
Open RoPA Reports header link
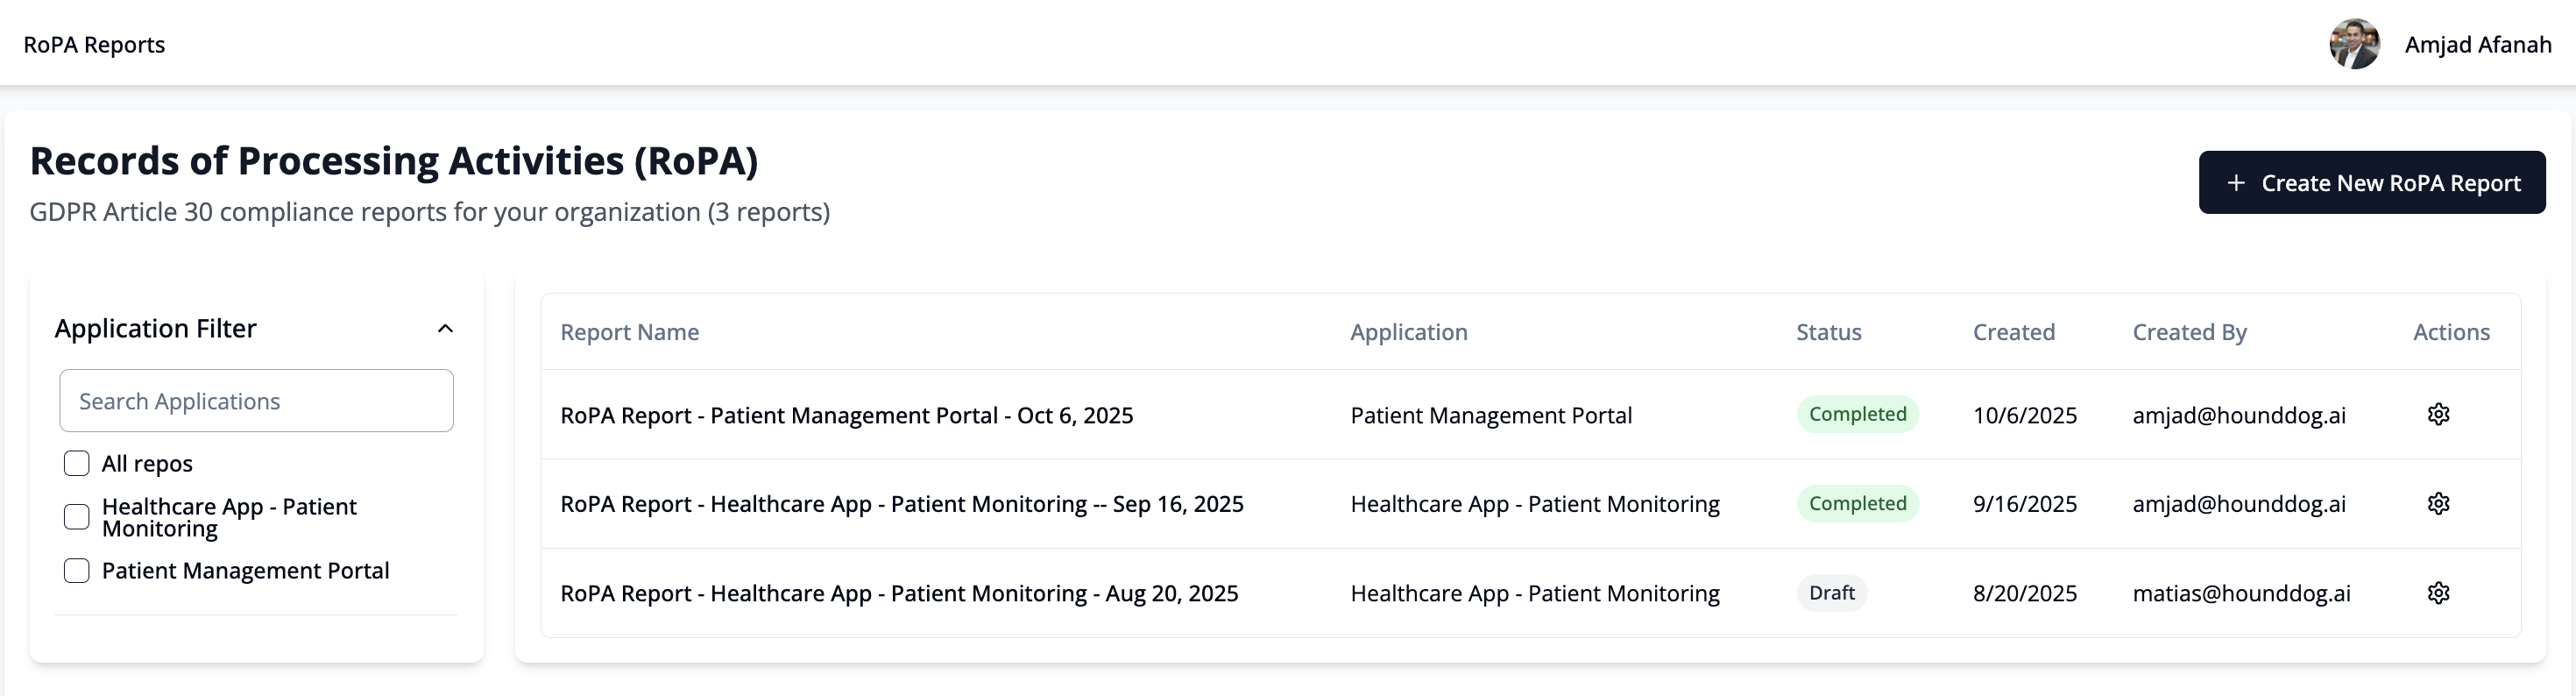(x=94, y=45)
